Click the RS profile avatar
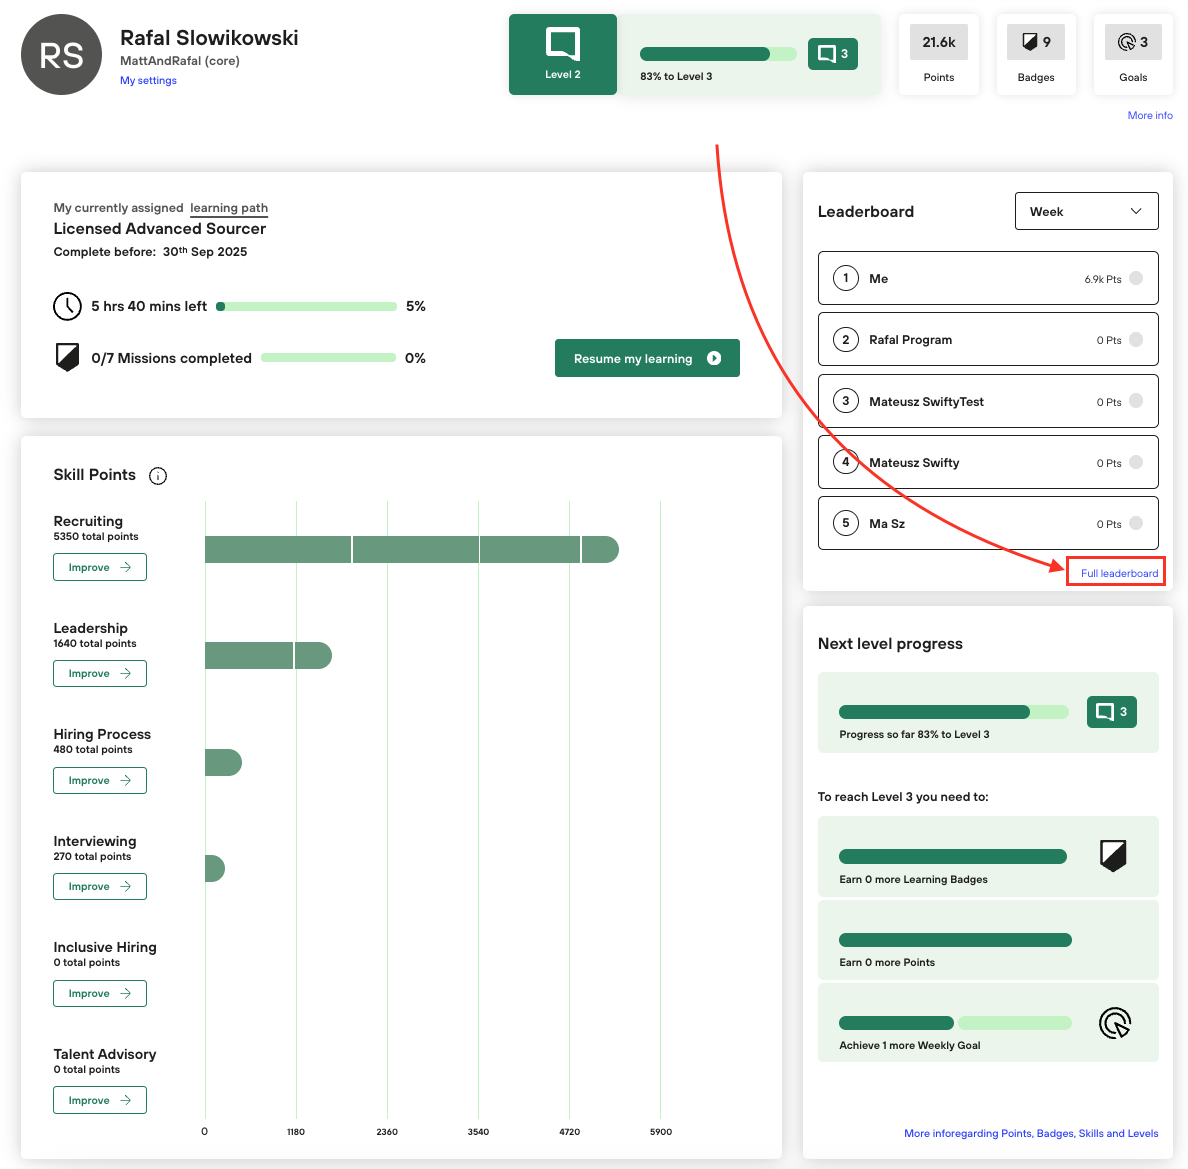This screenshot has height=1169, width=1188. tap(61, 55)
